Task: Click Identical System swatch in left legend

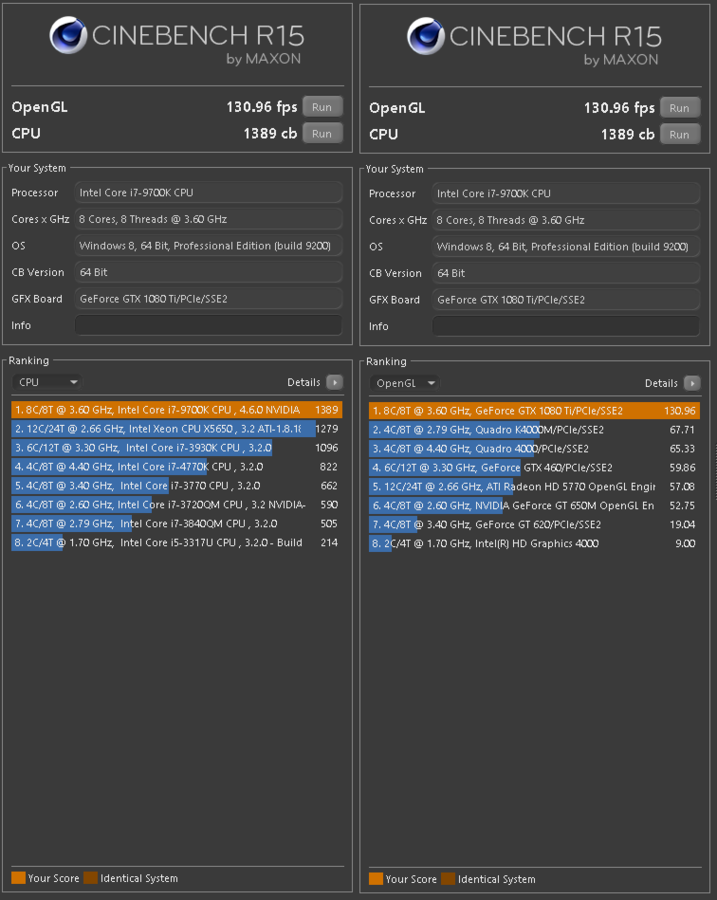Action: pos(90,878)
